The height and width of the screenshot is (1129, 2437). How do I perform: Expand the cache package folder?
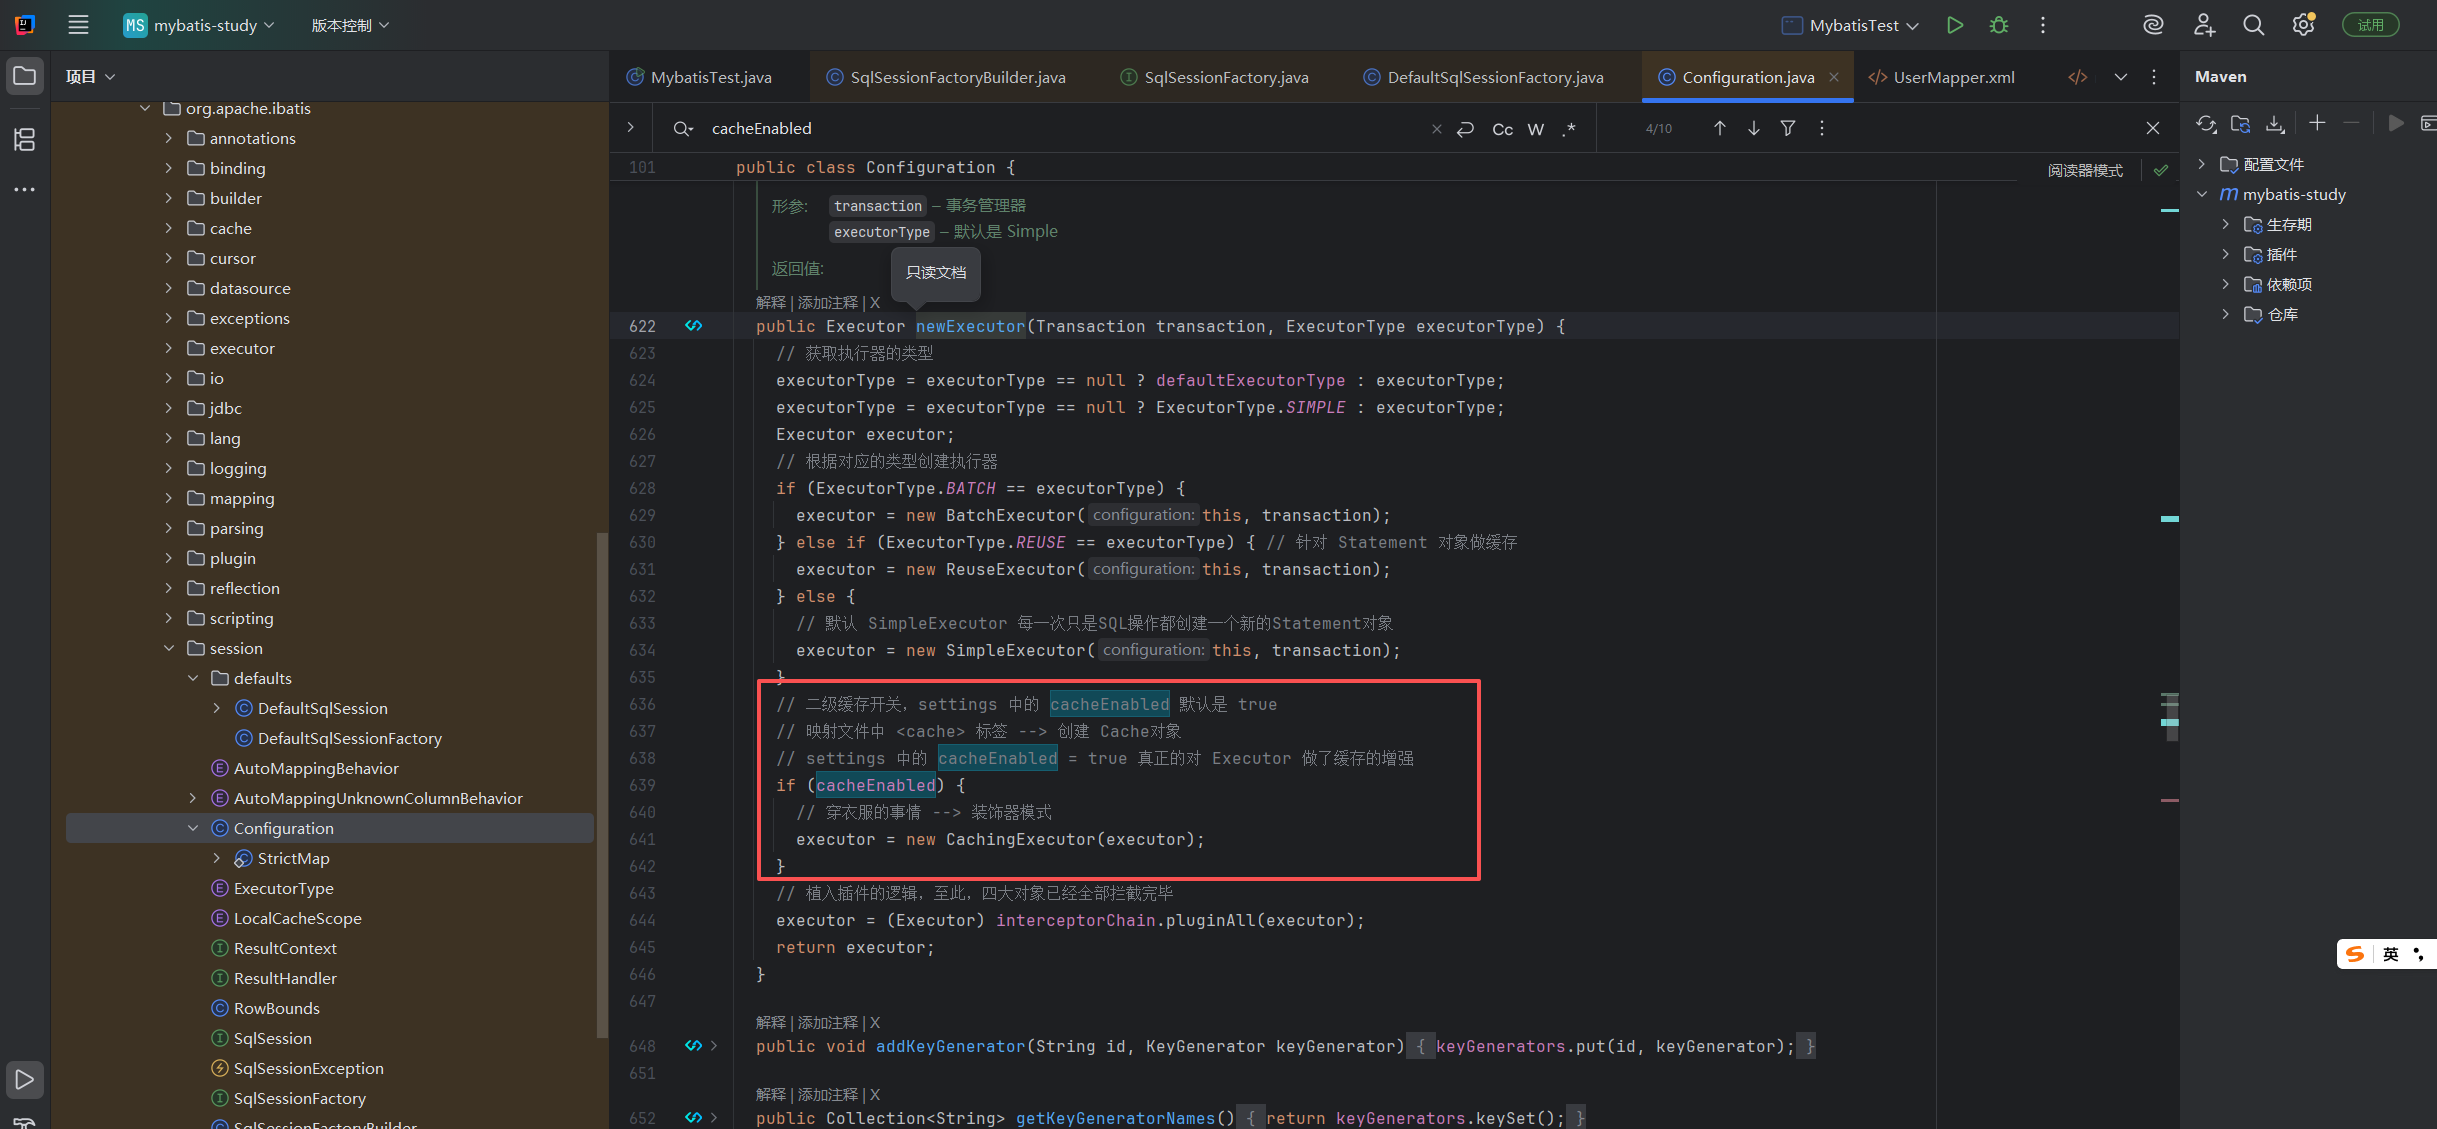pyautogui.click(x=169, y=228)
